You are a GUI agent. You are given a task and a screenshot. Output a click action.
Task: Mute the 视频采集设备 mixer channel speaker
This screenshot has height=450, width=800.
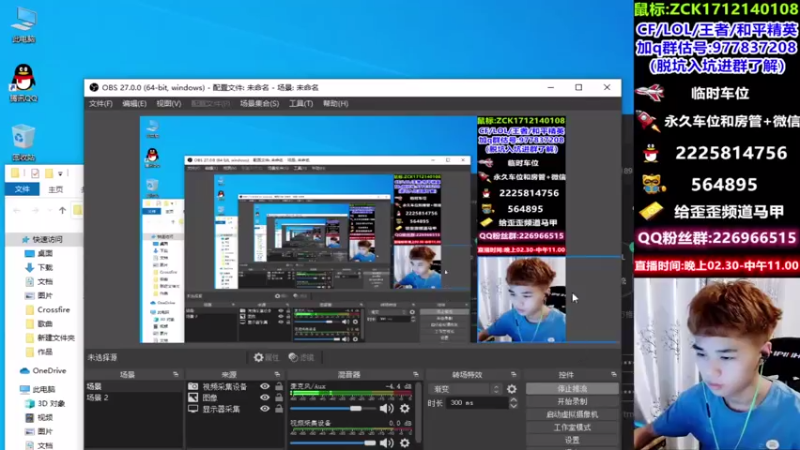tap(386, 443)
